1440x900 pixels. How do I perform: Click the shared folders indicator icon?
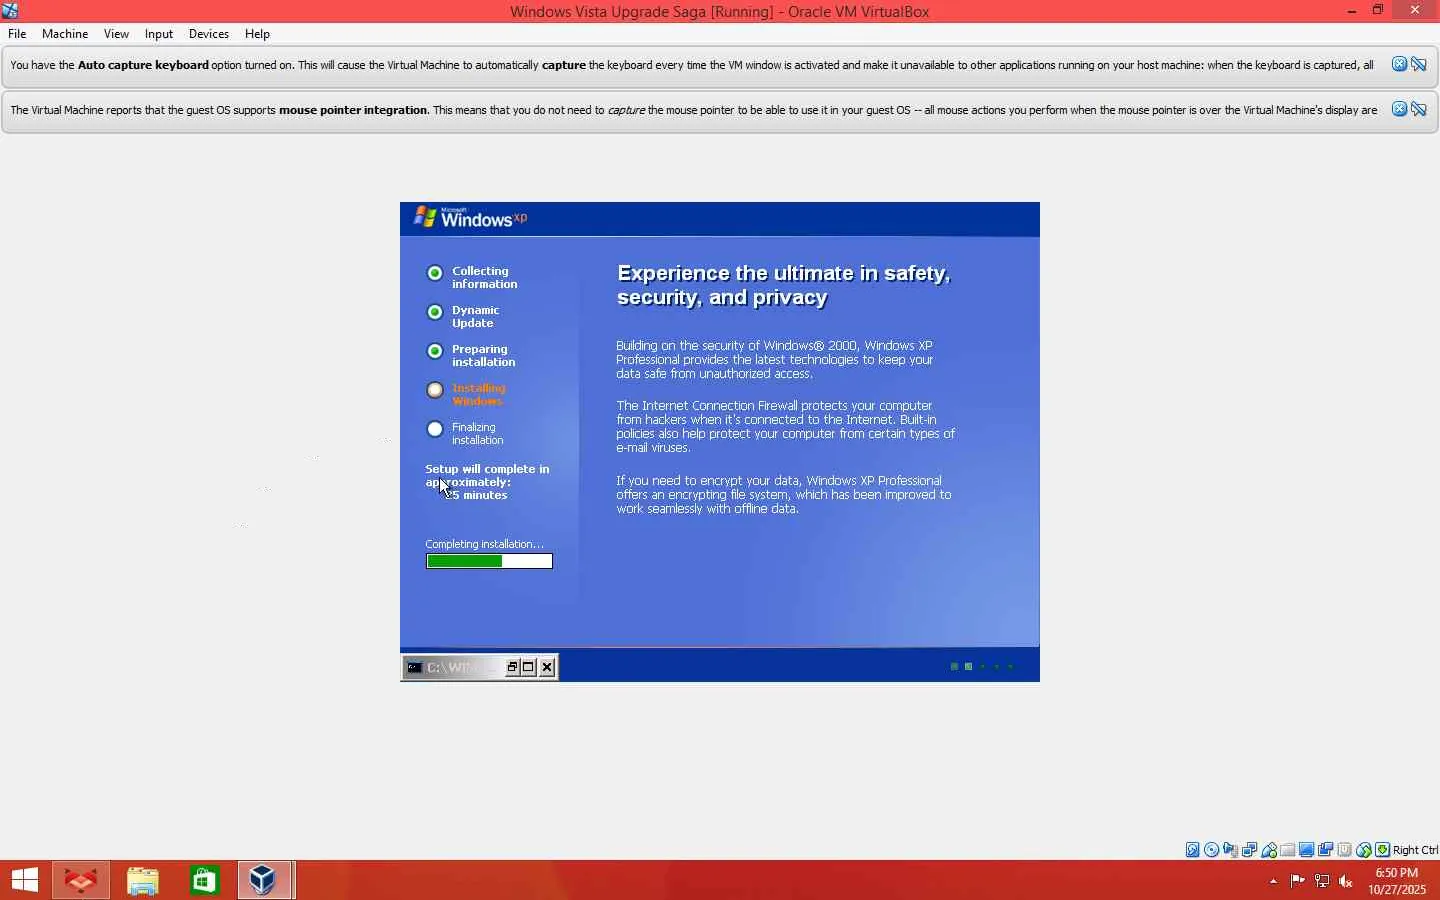point(1288,850)
